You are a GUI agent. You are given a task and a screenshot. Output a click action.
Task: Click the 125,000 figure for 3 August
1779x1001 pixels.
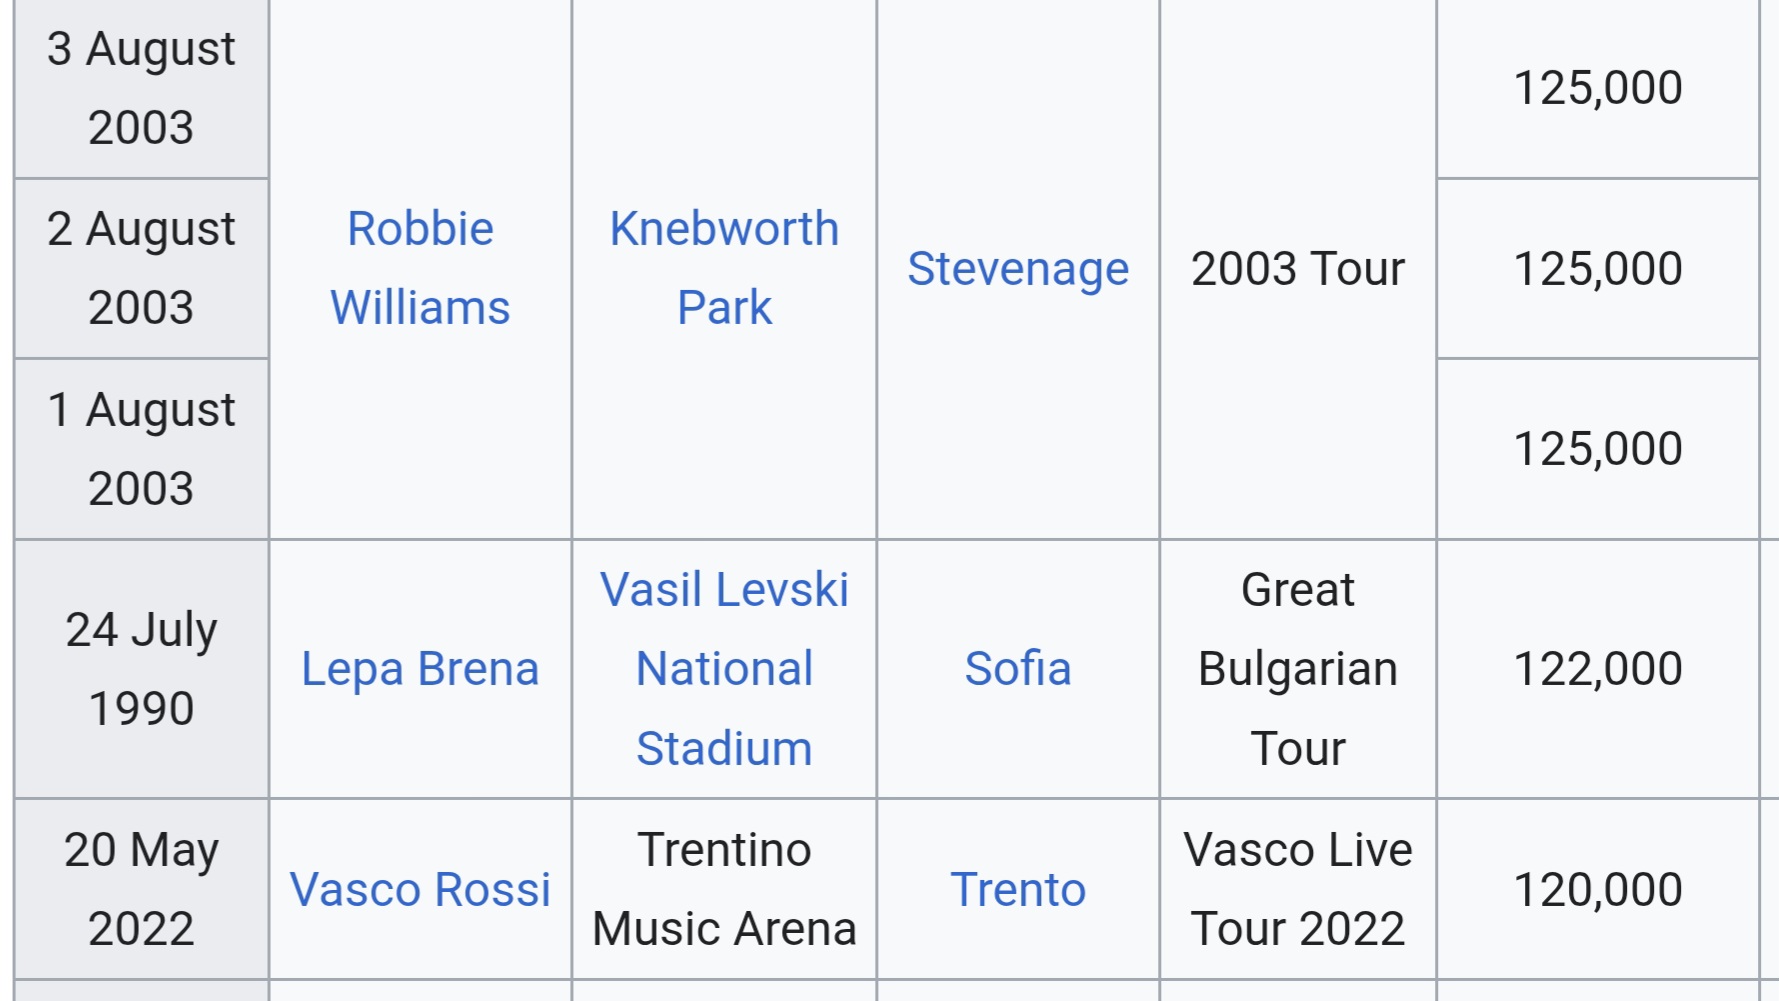[x=1598, y=88]
